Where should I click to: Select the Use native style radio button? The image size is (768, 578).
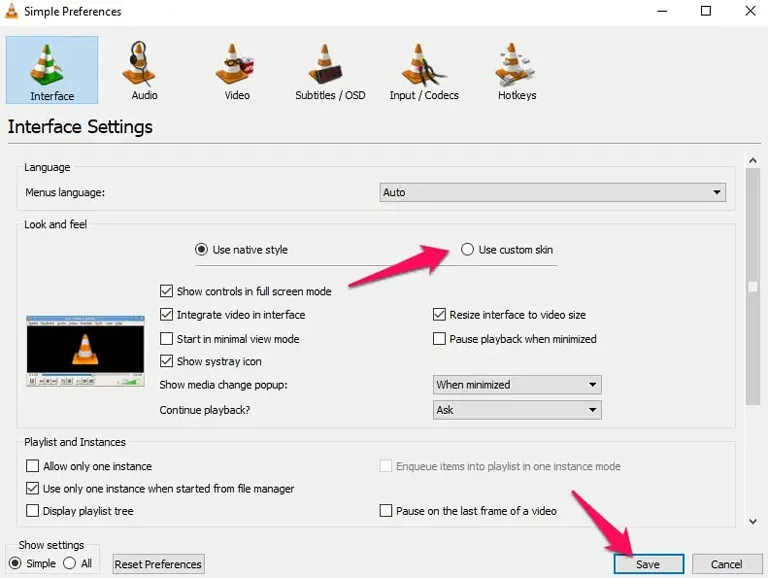pyautogui.click(x=201, y=250)
